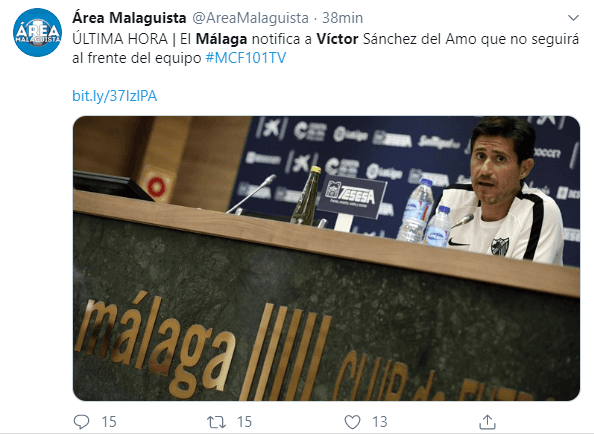This screenshot has height=435, width=594.
Task: Click the tweet text starting ÚLTIMA HORA
Action: pos(325,49)
